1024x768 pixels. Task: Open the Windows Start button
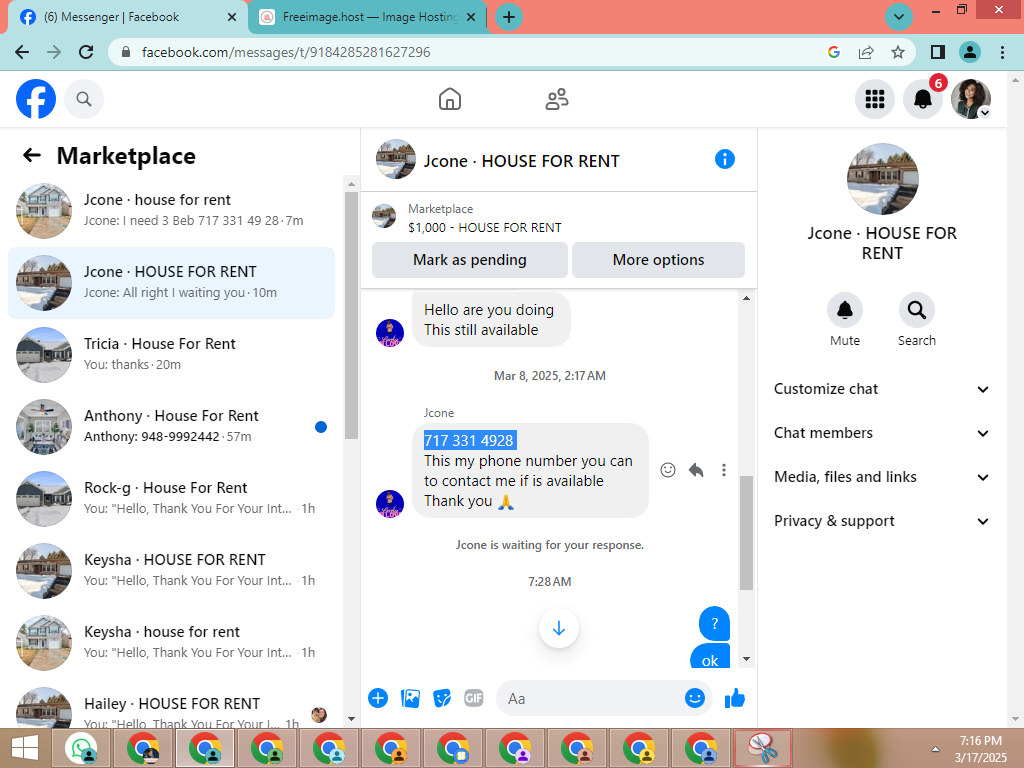pos(25,748)
